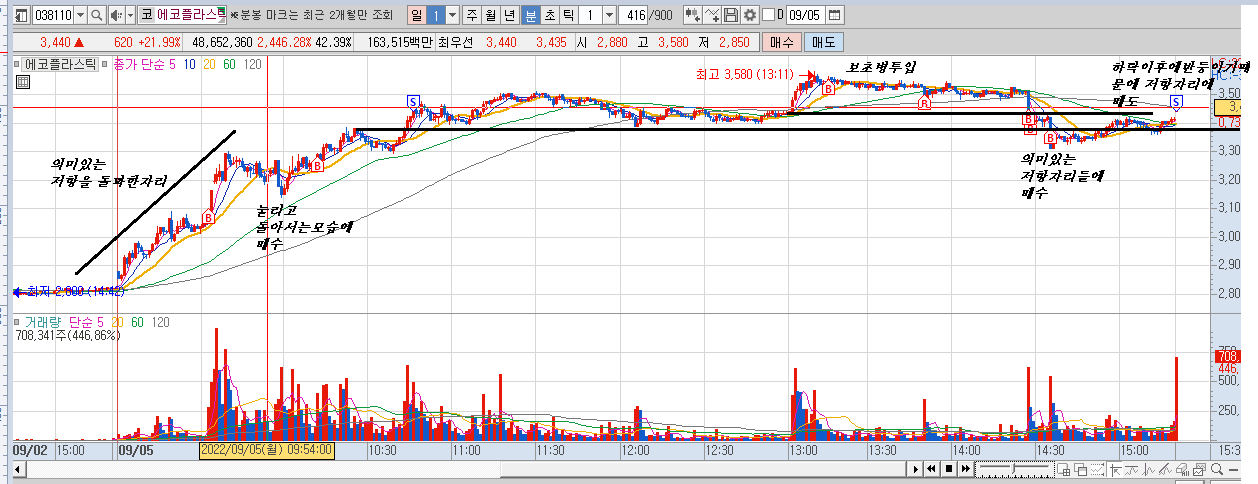
Task: Expand the tick count dropdown before 416
Action: coord(609,15)
